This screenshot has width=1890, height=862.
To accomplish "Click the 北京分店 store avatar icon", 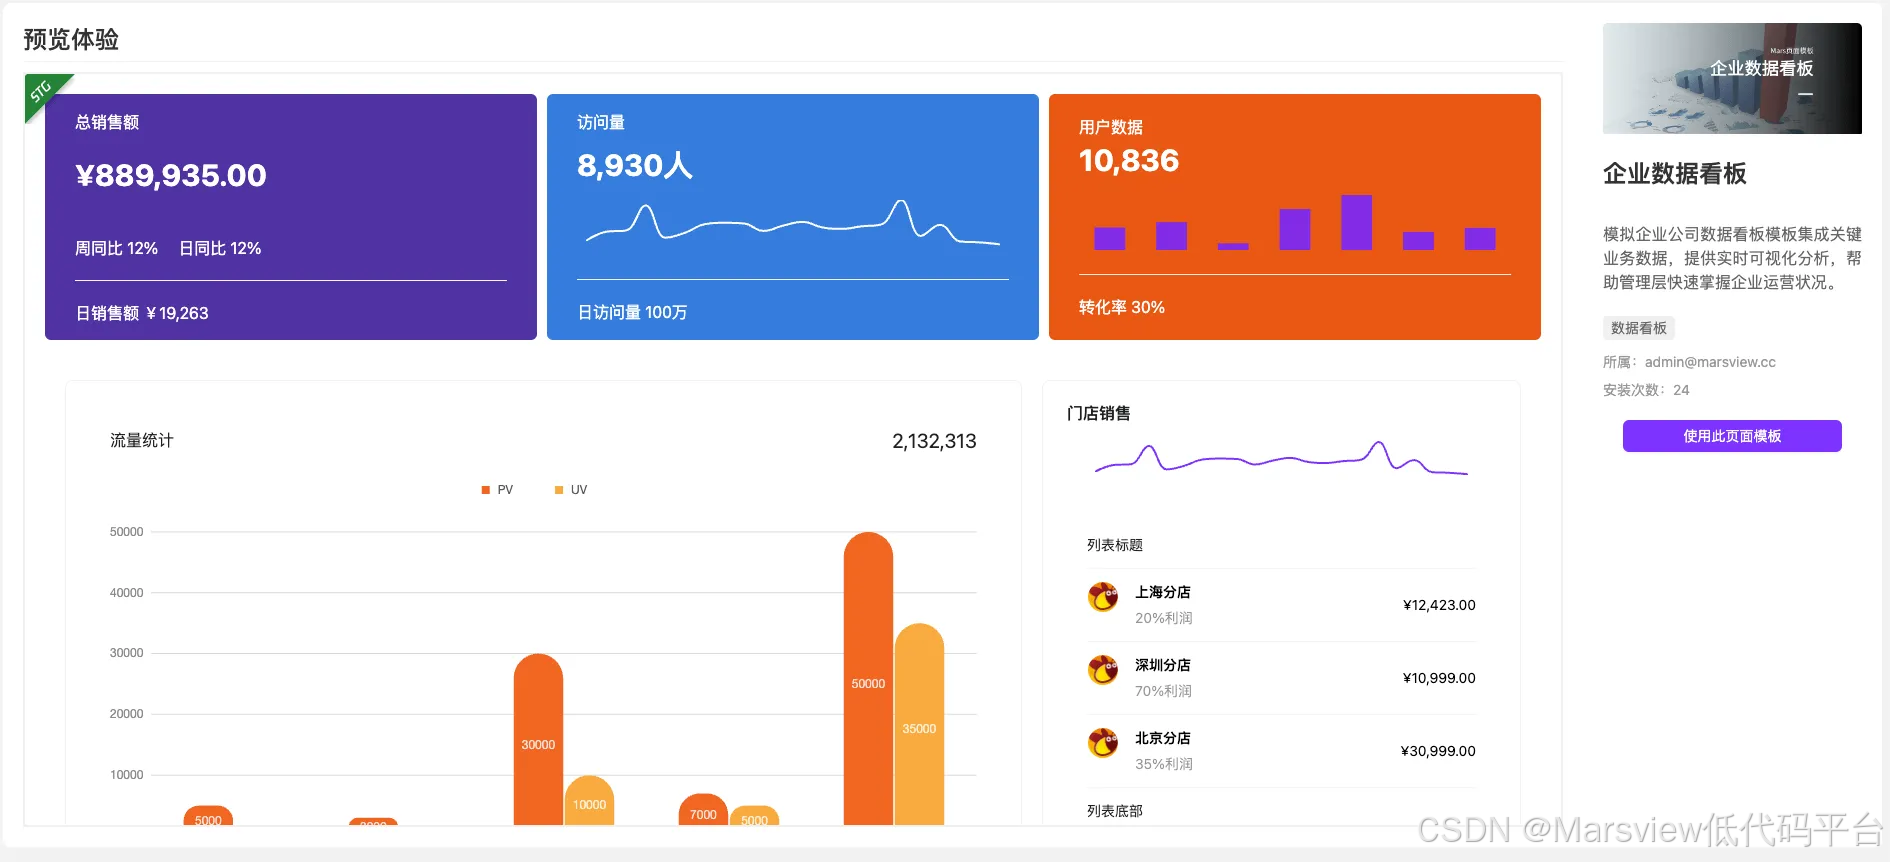I will (x=1103, y=743).
